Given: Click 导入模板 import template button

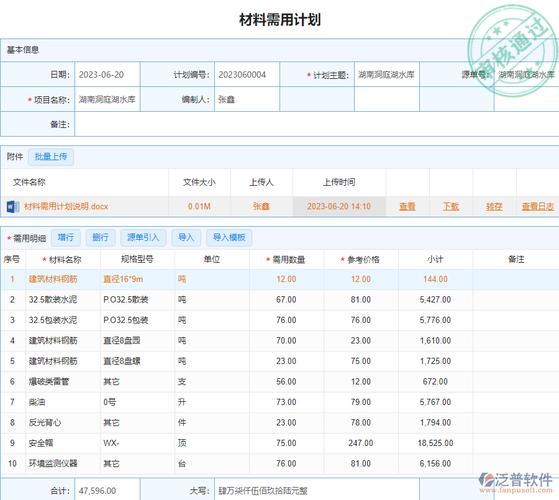Looking at the screenshot, I should tap(229, 238).
